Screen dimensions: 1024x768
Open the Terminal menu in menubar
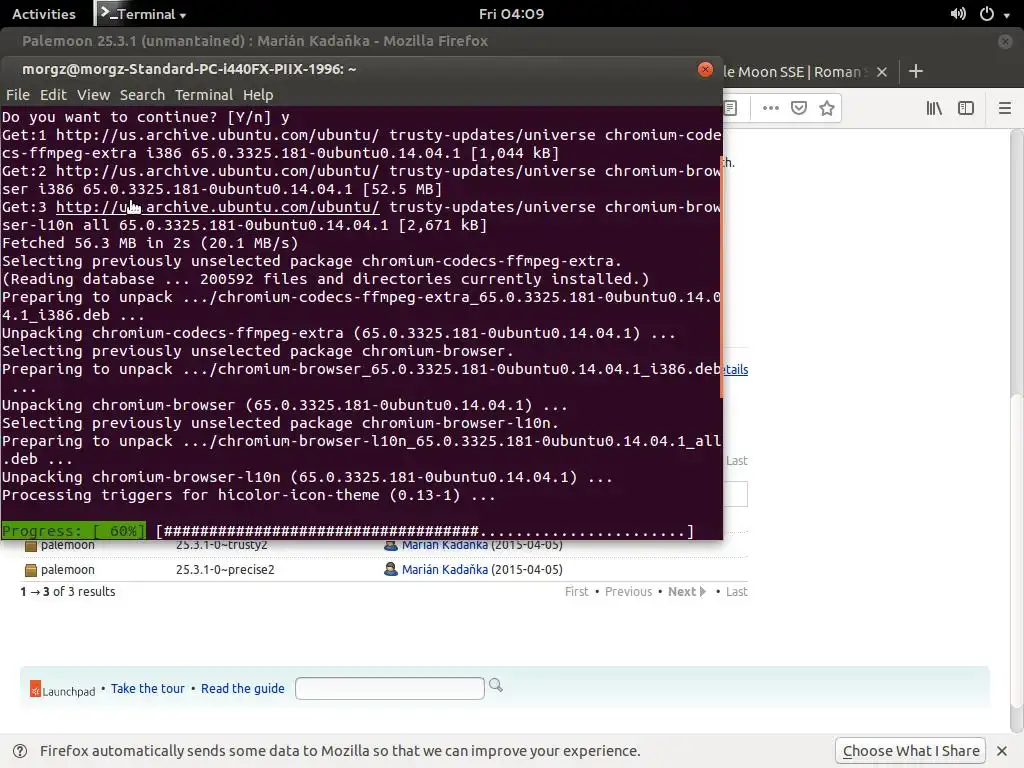coord(204,95)
